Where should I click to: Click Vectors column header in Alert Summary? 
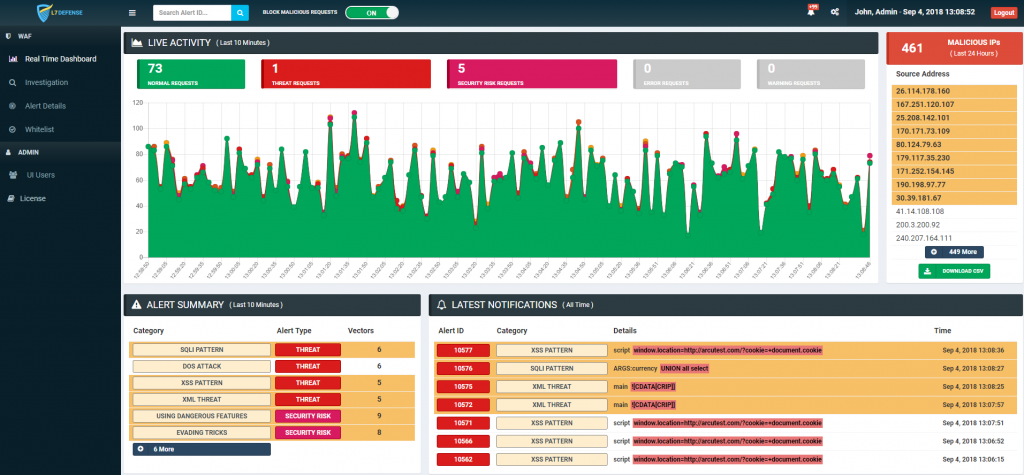tap(360, 331)
